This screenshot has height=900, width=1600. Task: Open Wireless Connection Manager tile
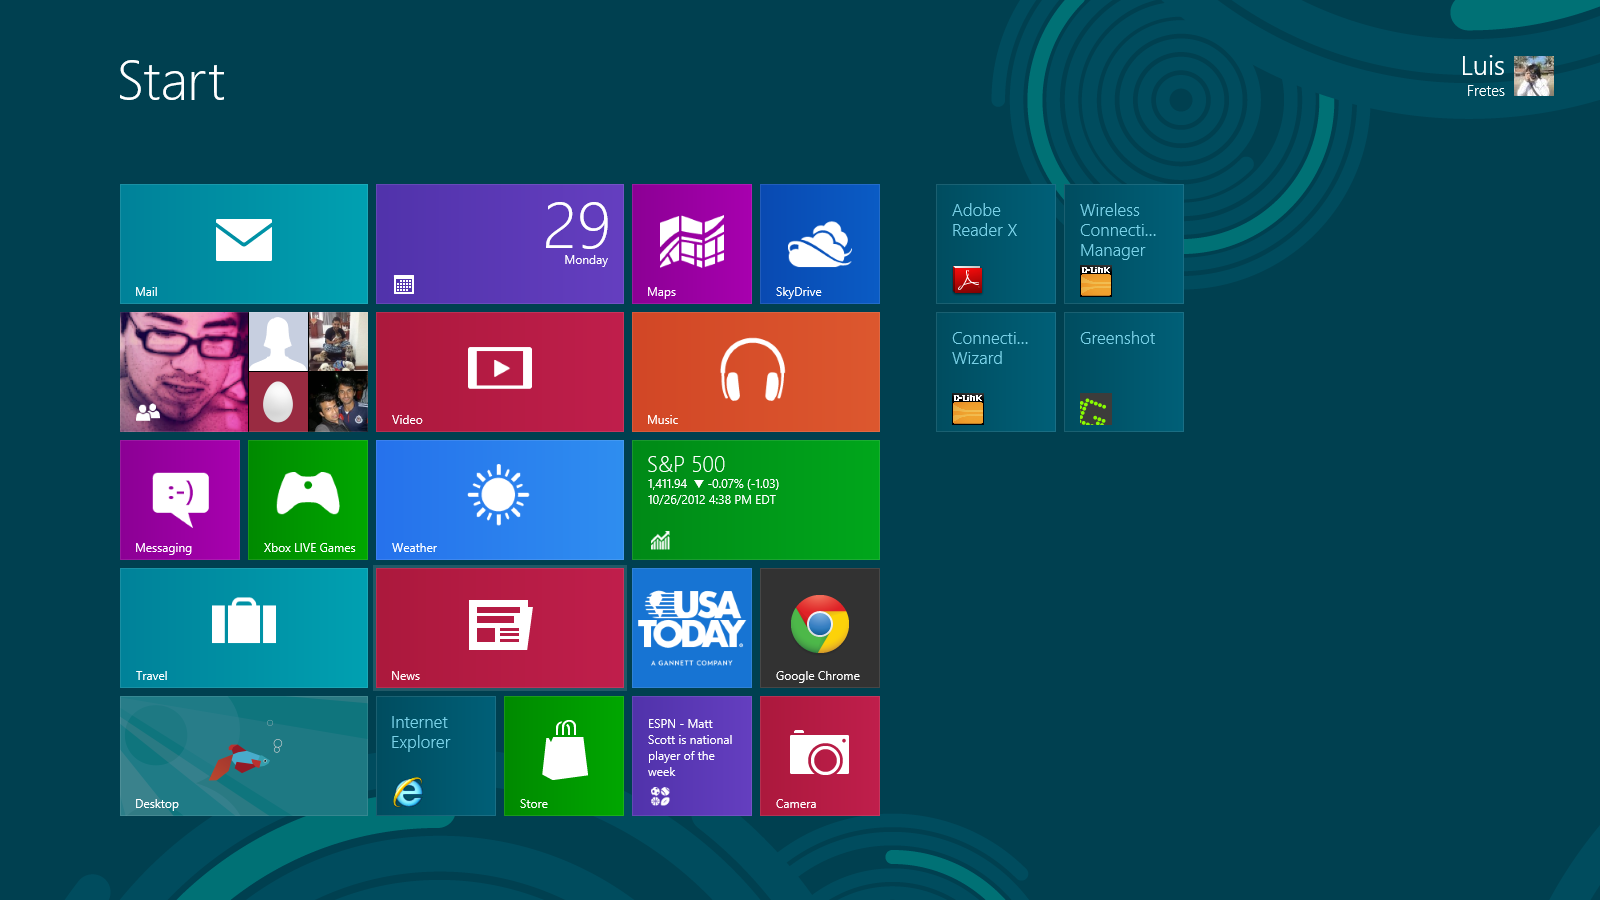coord(1124,244)
